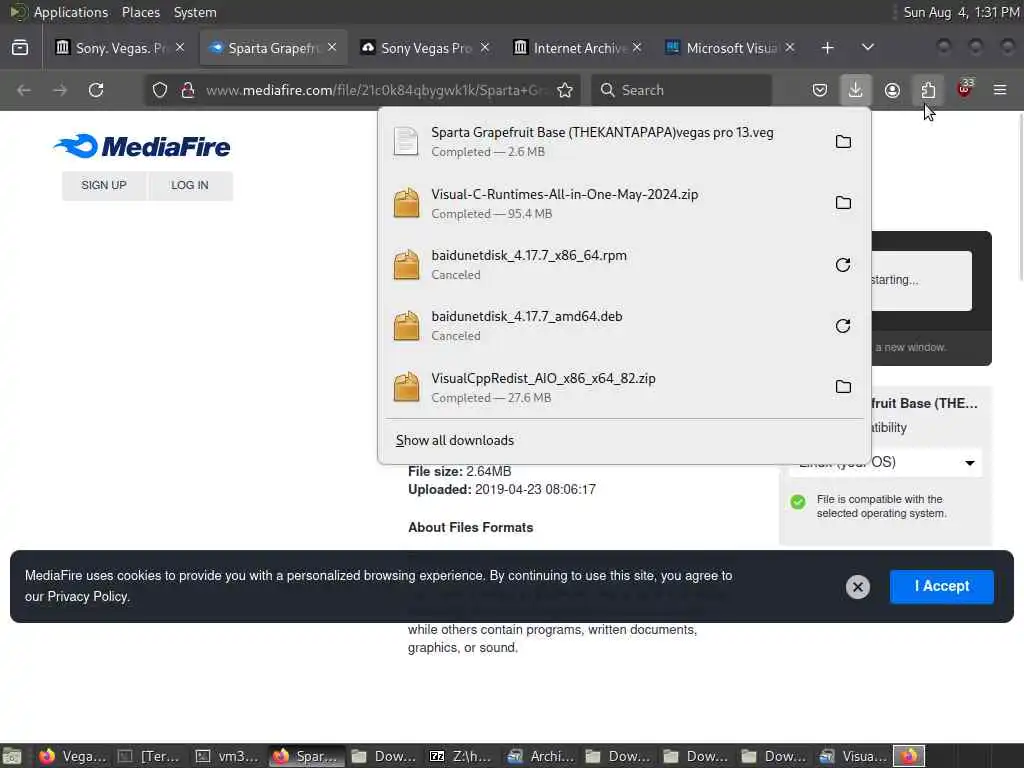The width and height of the screenshot is (1024, 768).
Task: Dismiss cookie banner with X icon
Action: [857, 587]
